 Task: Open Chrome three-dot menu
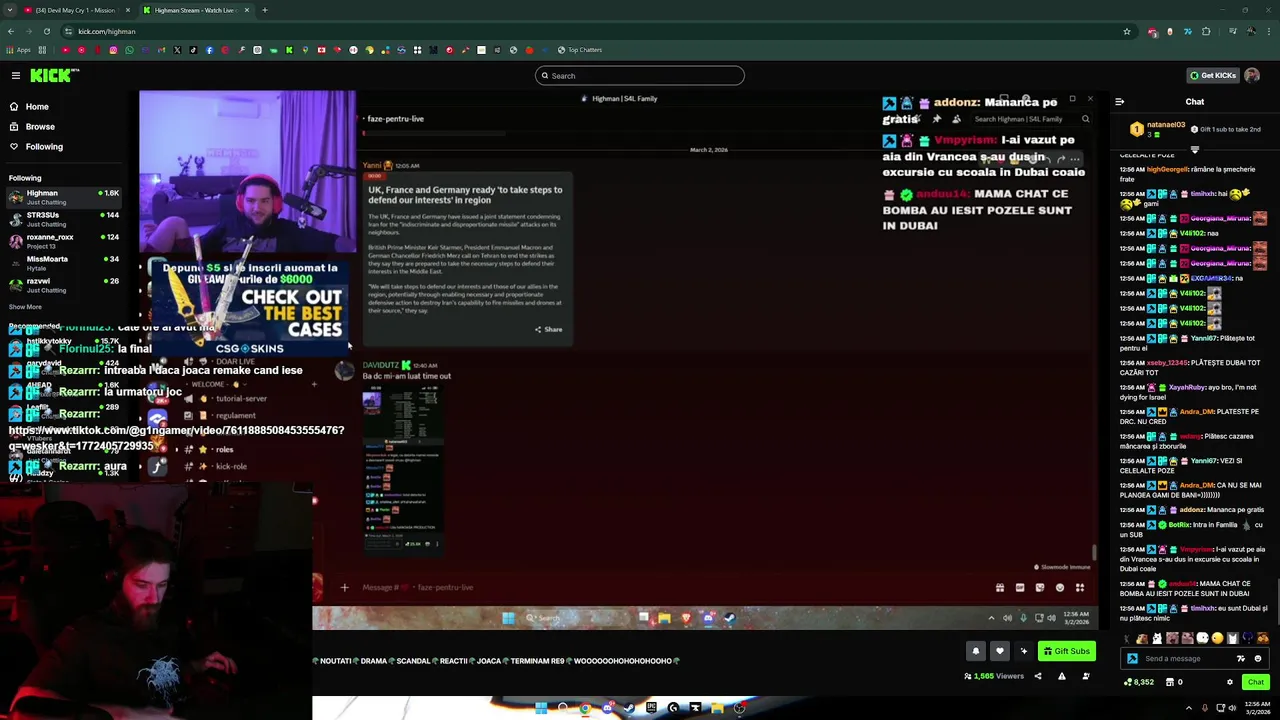point(1268,31)
